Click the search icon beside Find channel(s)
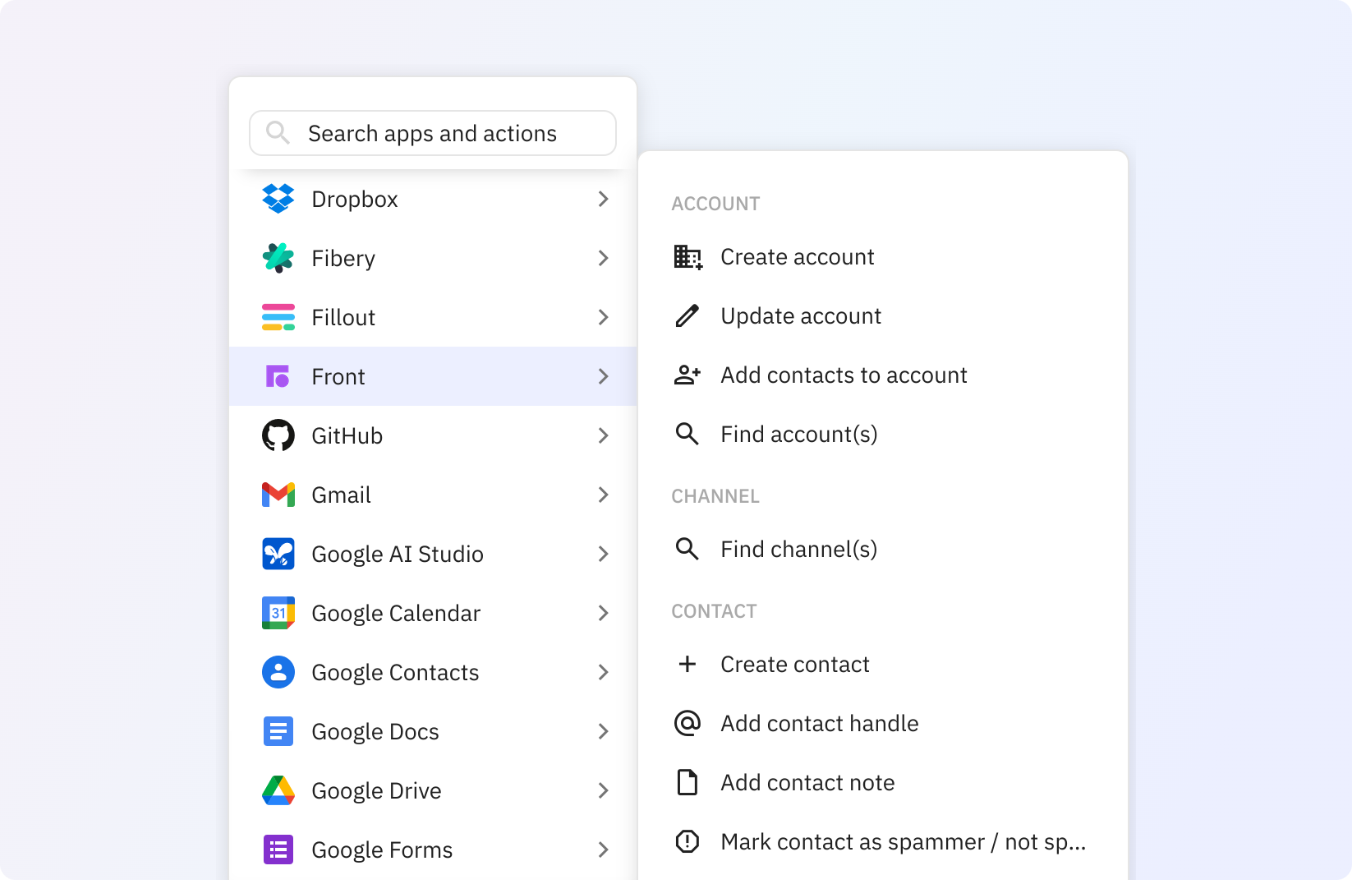Image resolution: width=1352 pixels, height=880 pixels. click(687, 549)
